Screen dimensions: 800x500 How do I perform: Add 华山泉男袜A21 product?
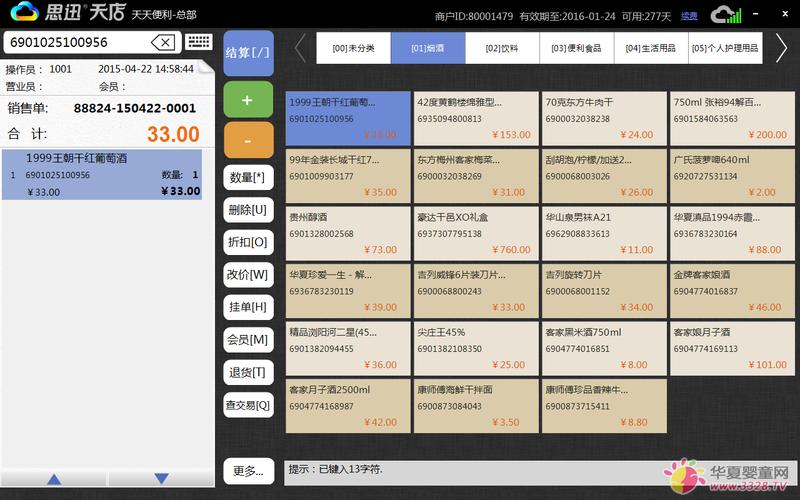(x=604, y=234)
